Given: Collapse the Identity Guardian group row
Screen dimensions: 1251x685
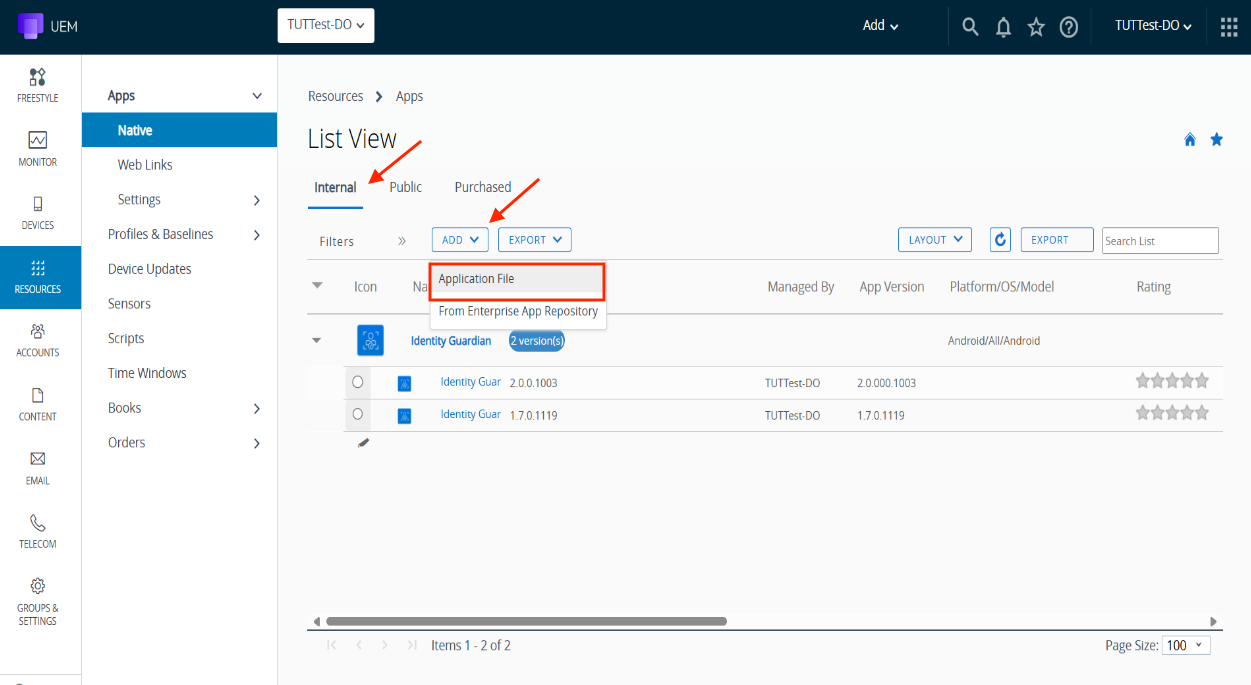Looking at the screenshot, I should [x=317, y=341].
